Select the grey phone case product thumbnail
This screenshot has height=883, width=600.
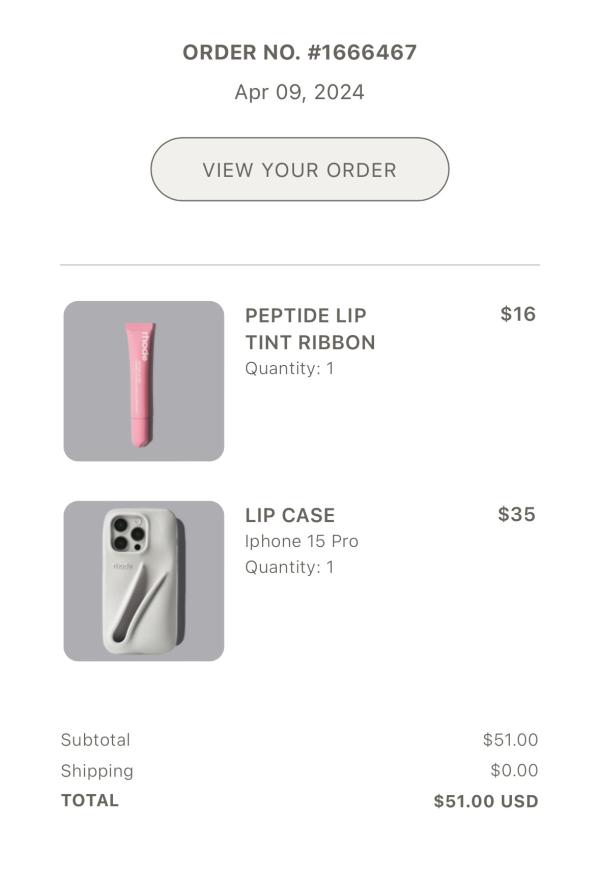144,581
